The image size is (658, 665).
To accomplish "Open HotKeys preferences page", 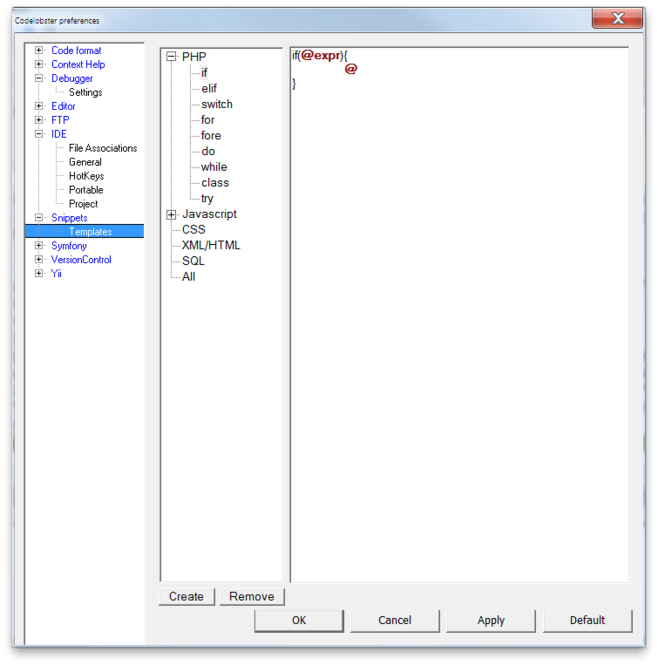I will tap(87, 176).
